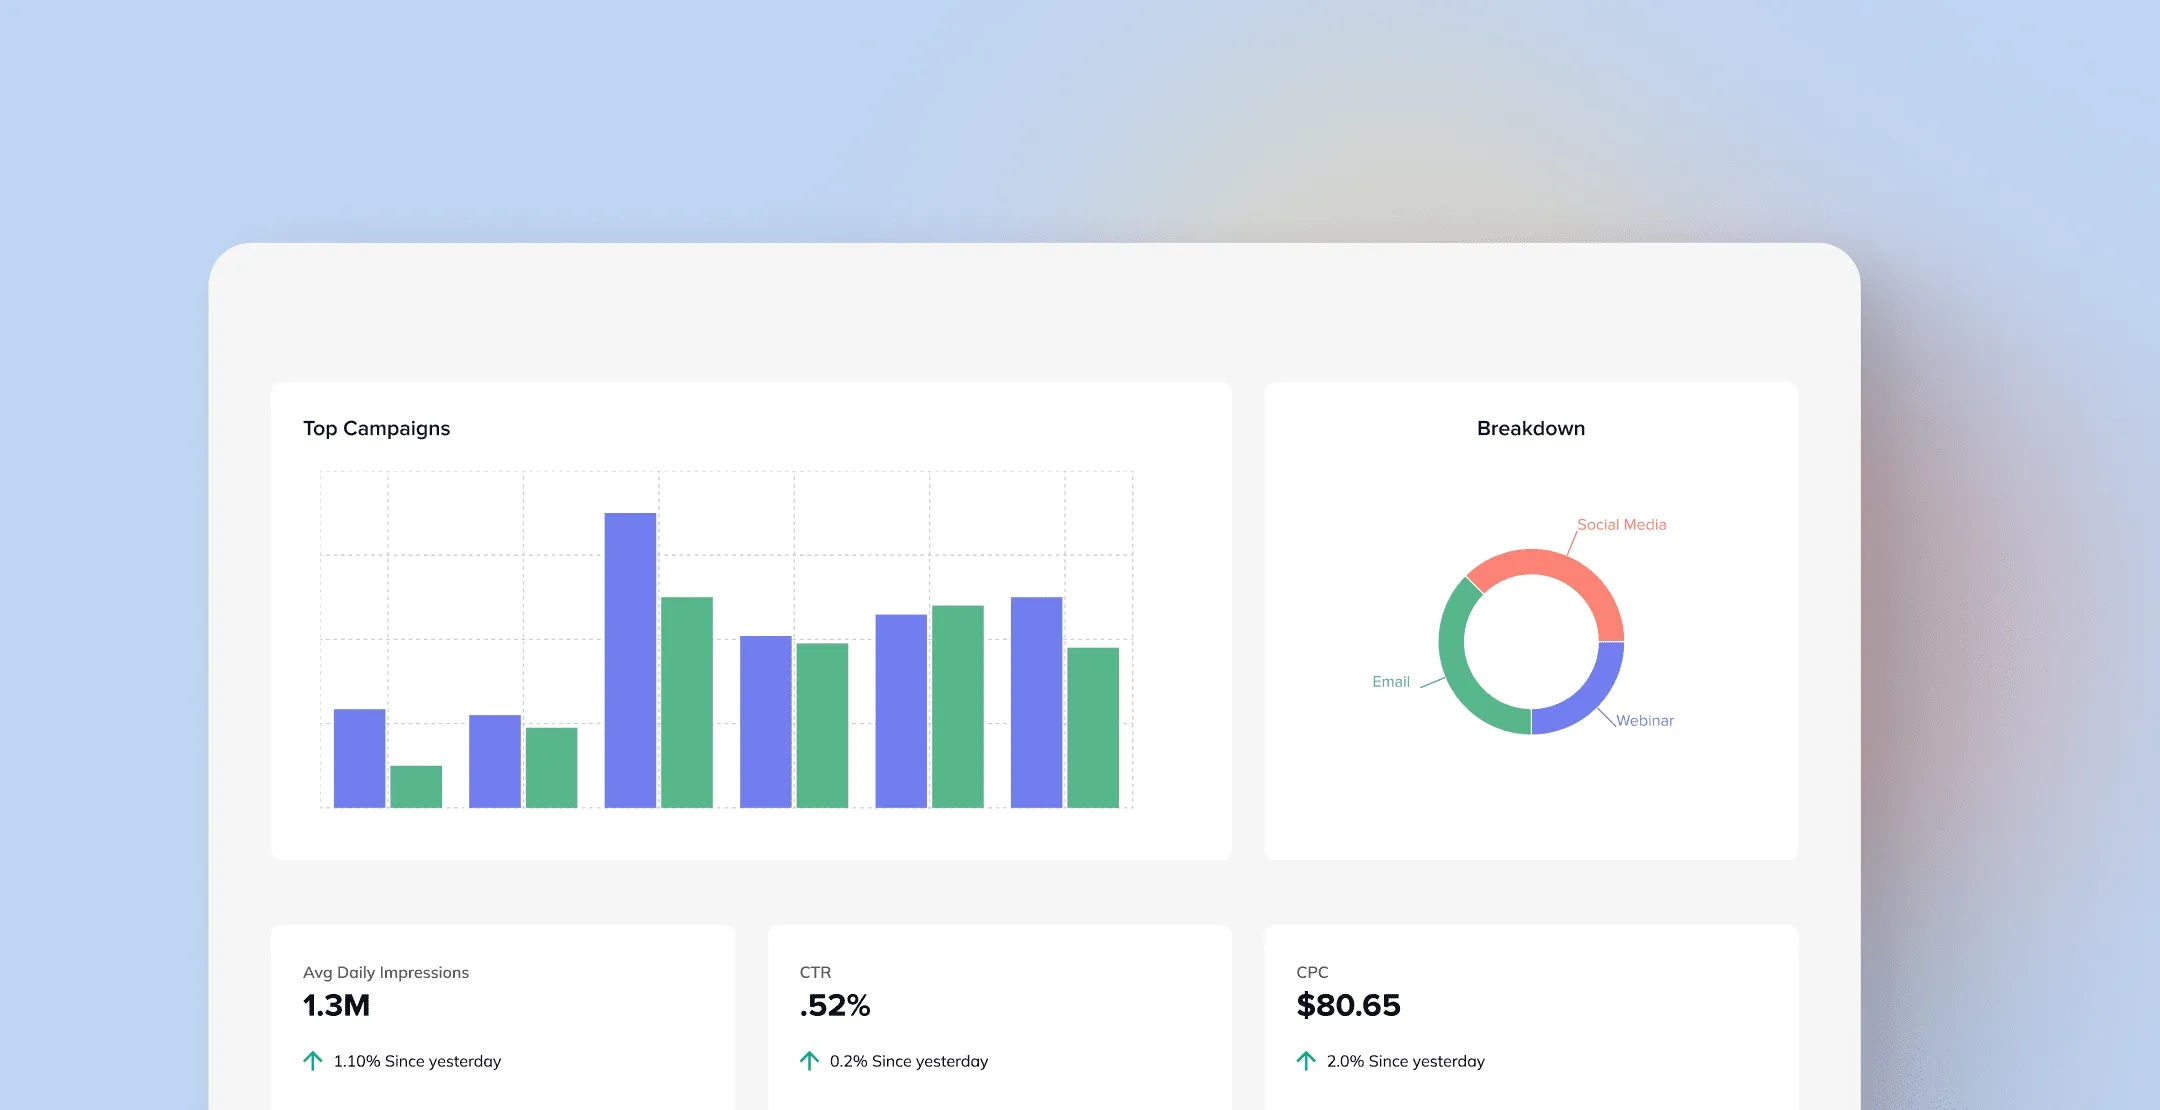Click the tallest blue bar in Top Campaigns

[630, 660]
